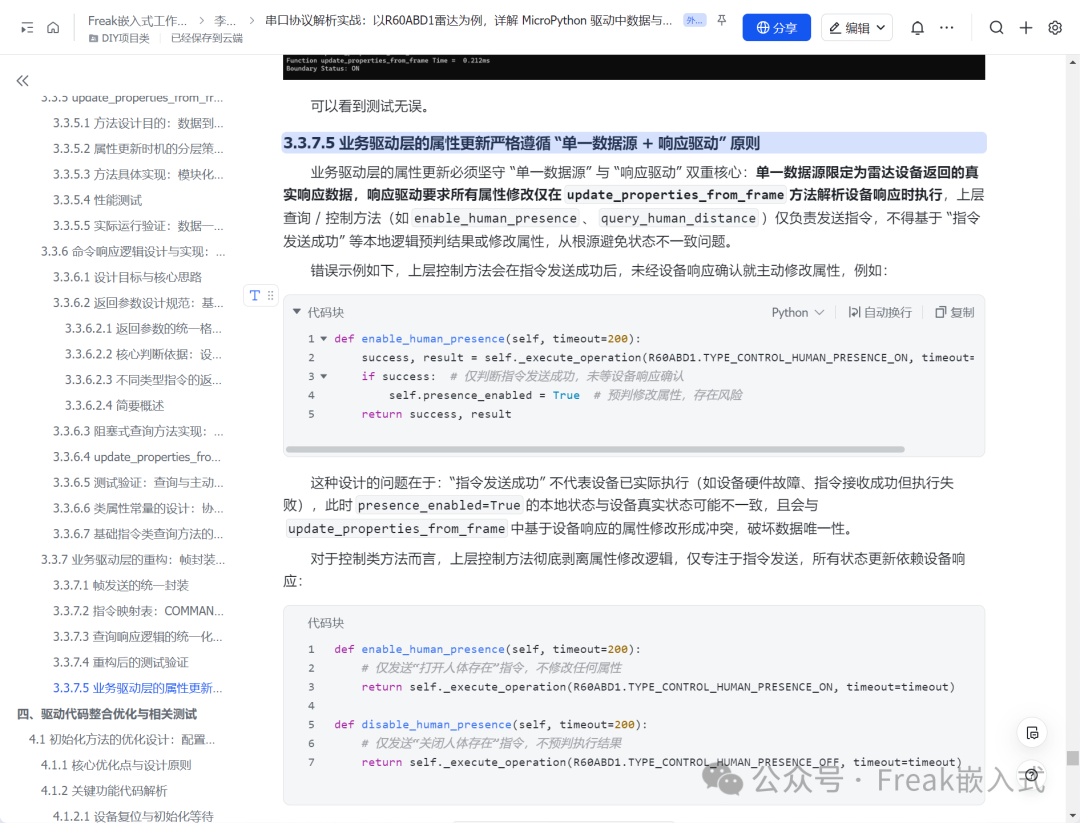
Task: Fold code line 3 if-block arrow
Action: tap(324, 377)
